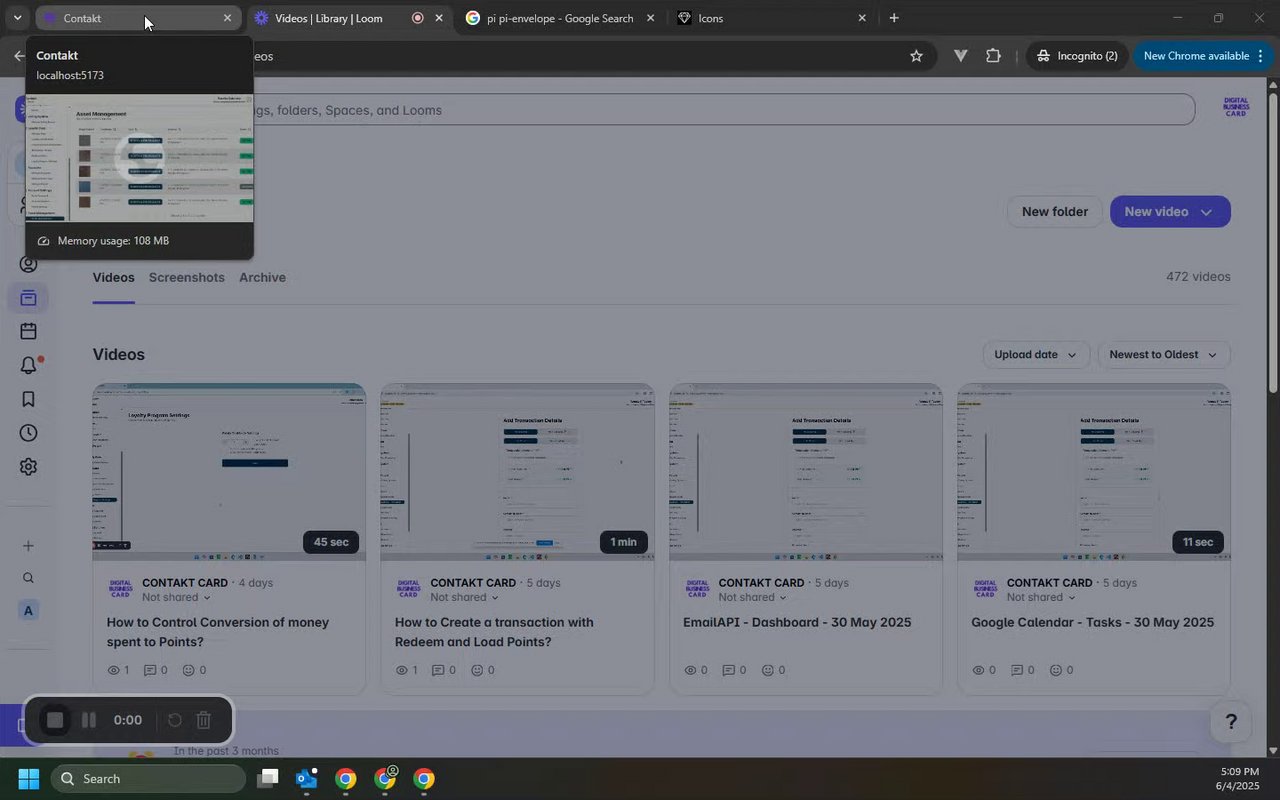Open the calendar meetings icon in sidebar

point(28,331)
